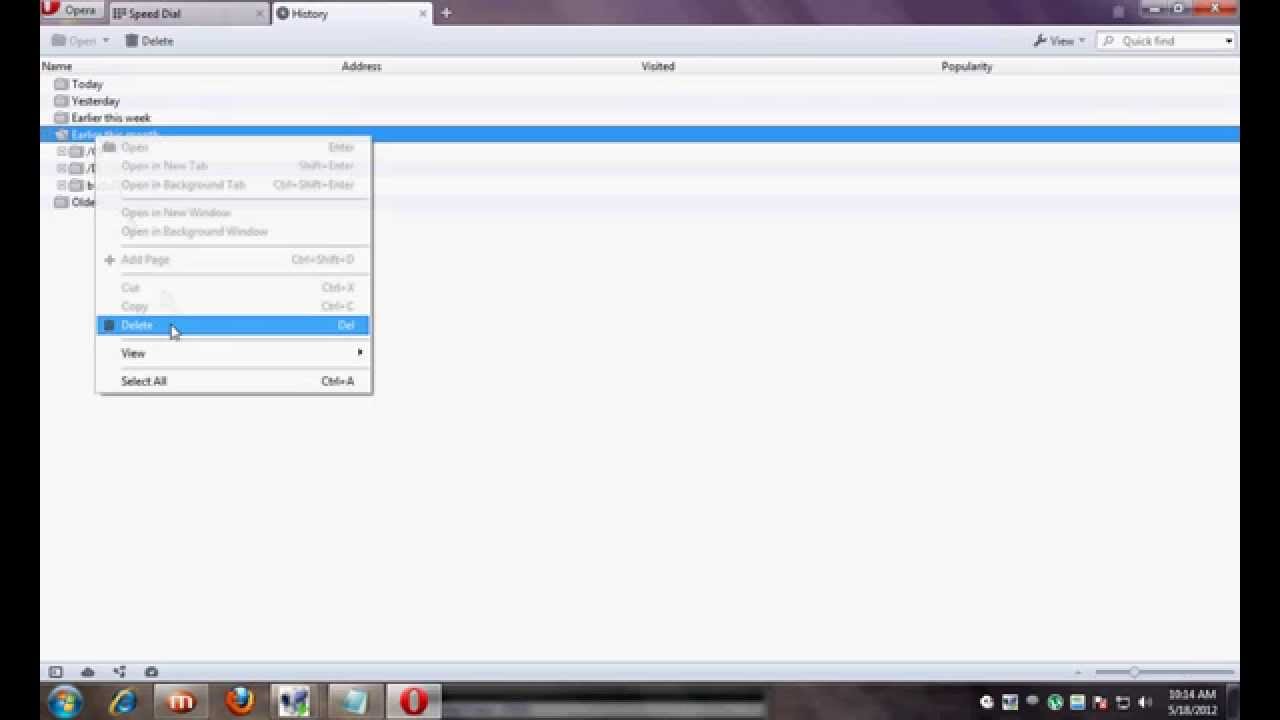Viewport: 1280px width, 720px height.
Task: Close the History tab
Action: [422, 14]
